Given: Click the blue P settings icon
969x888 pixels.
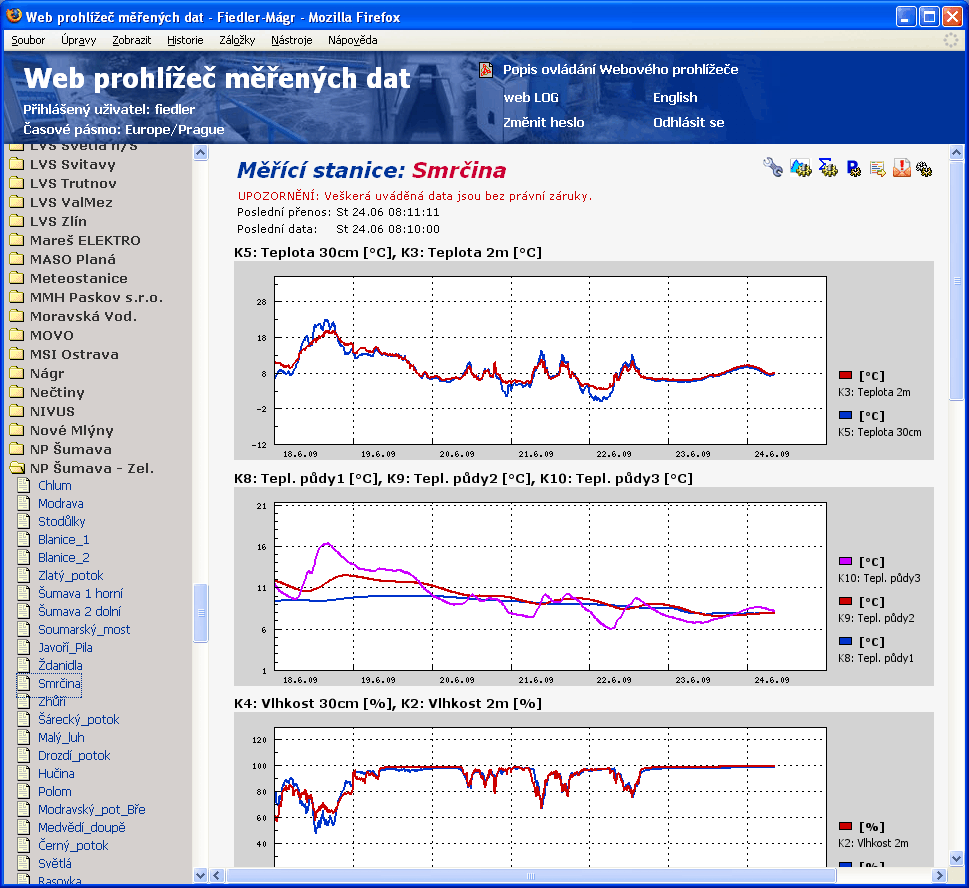Looking at the screenshot, I should pos(853,169).
